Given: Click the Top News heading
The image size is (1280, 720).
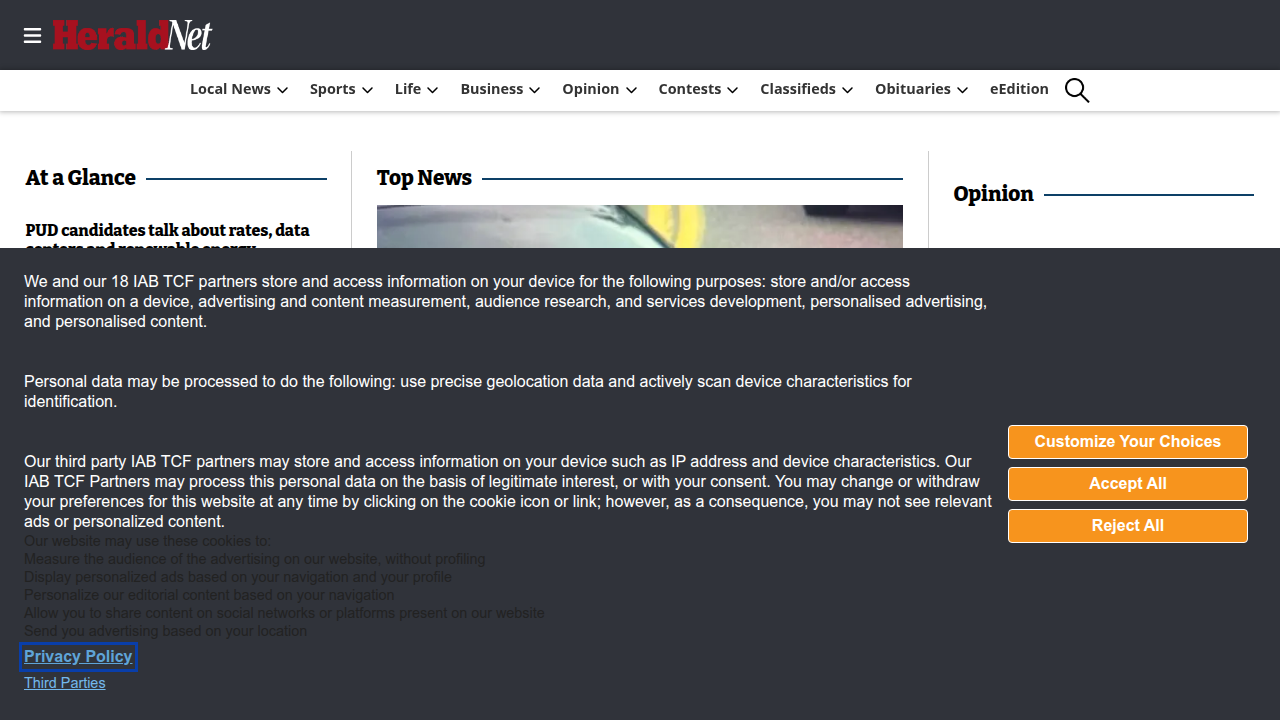Looking at the screenshot, I should point(424,178).
